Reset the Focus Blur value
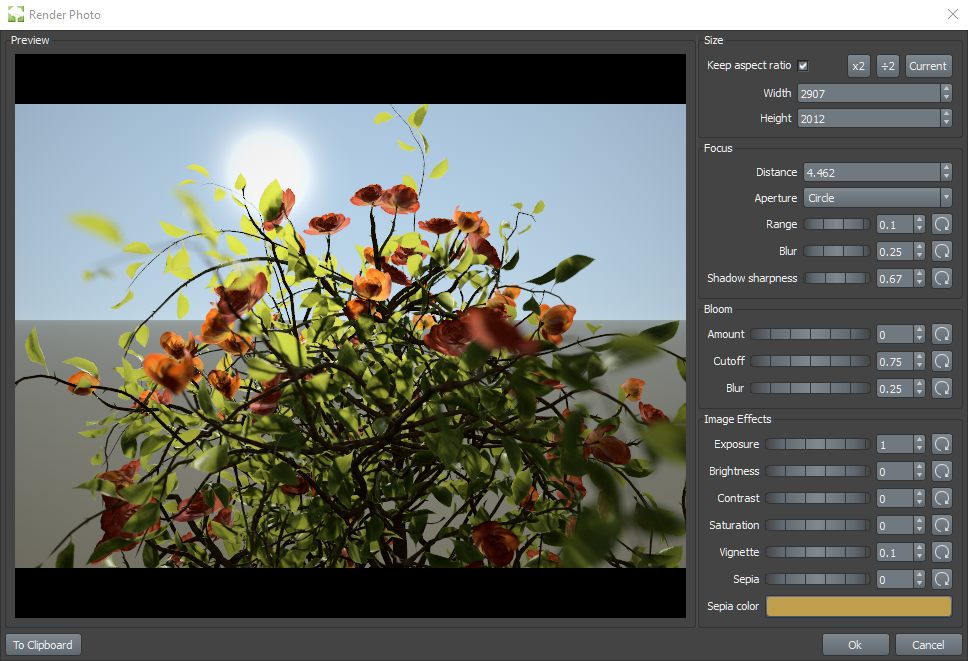Image resolution: width=968 pixels, height=661 pixels. coord(941,251)
